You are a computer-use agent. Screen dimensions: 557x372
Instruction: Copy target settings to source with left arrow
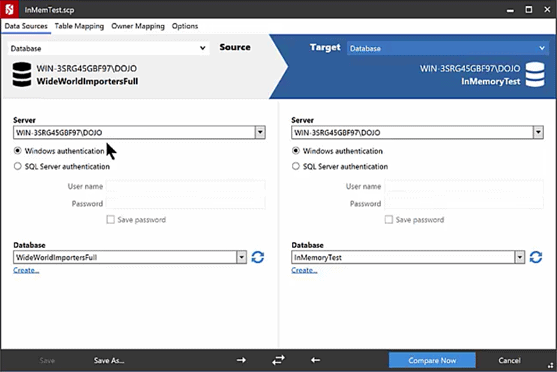[315, 360]
